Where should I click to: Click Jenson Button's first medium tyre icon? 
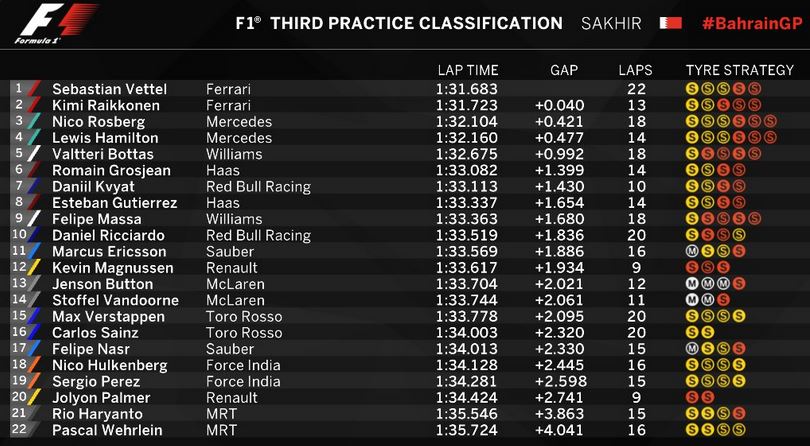pyautogui.click(x=692, y=284)
